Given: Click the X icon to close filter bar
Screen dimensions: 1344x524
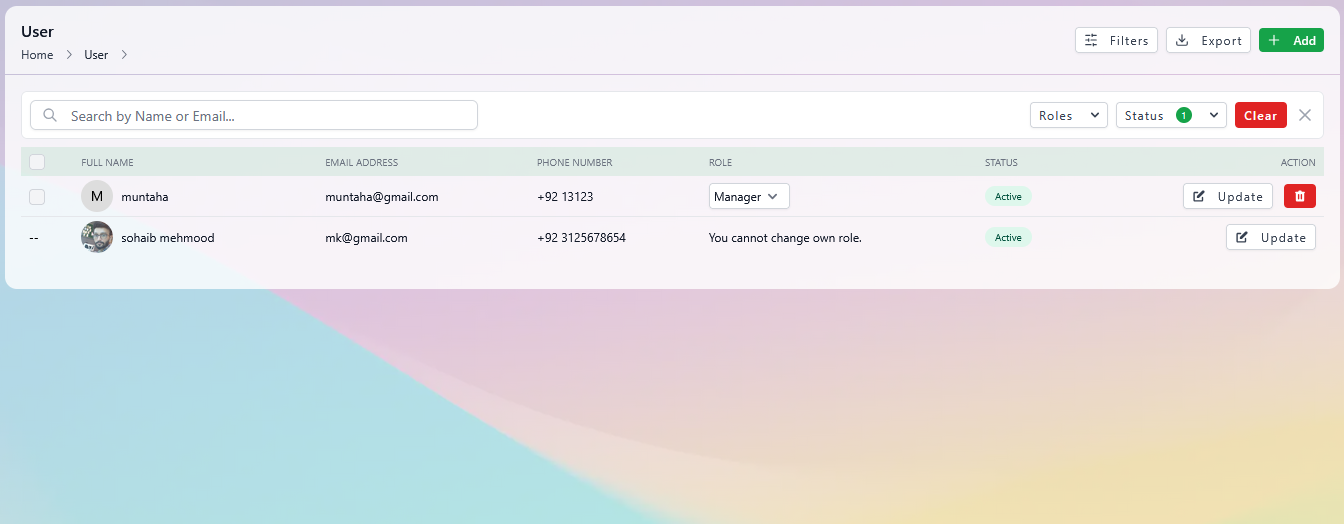Looking at the screenshot, I should coord(1304,115).
